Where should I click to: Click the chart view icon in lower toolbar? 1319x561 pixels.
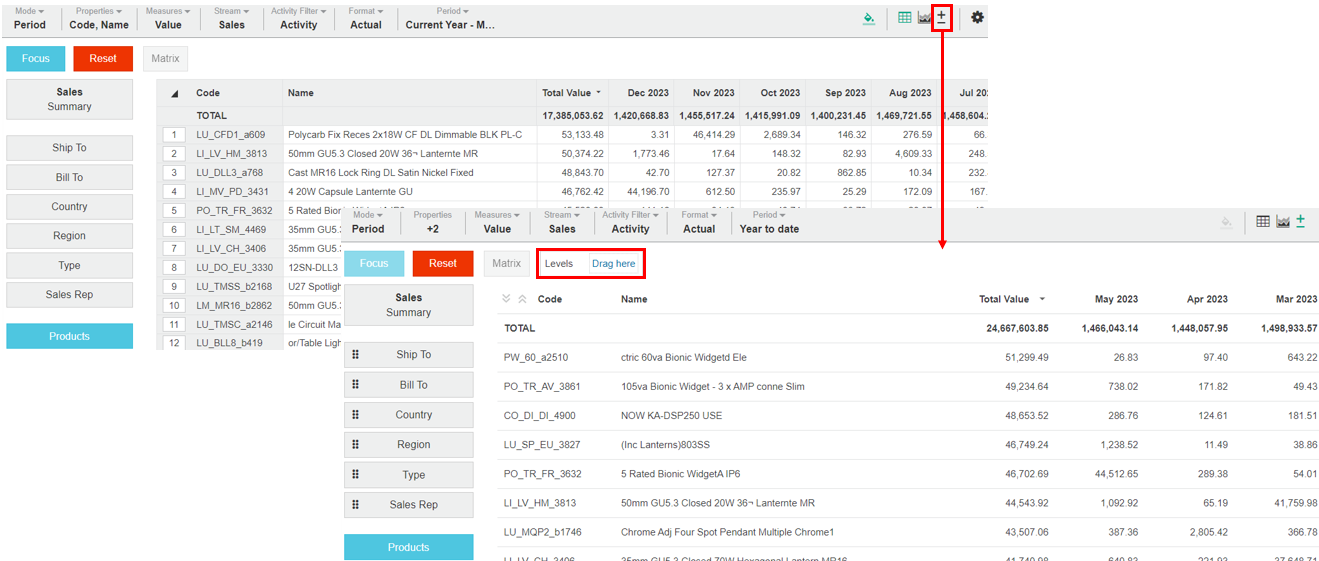pyautogui.click(x=1282, y=222)
